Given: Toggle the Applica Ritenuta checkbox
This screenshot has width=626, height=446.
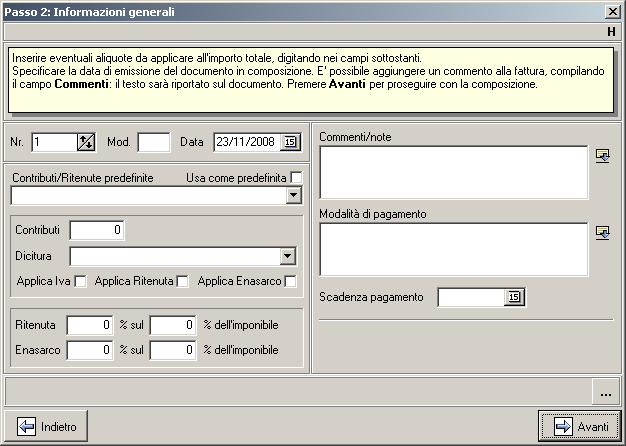Looking at the screenshot, I should (183, 281).
